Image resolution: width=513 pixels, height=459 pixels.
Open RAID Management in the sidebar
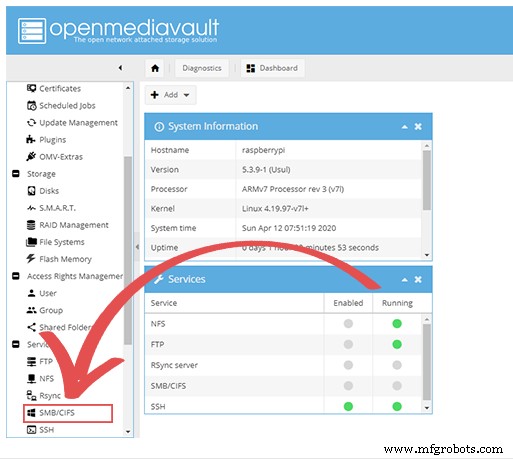coord(67,225)
